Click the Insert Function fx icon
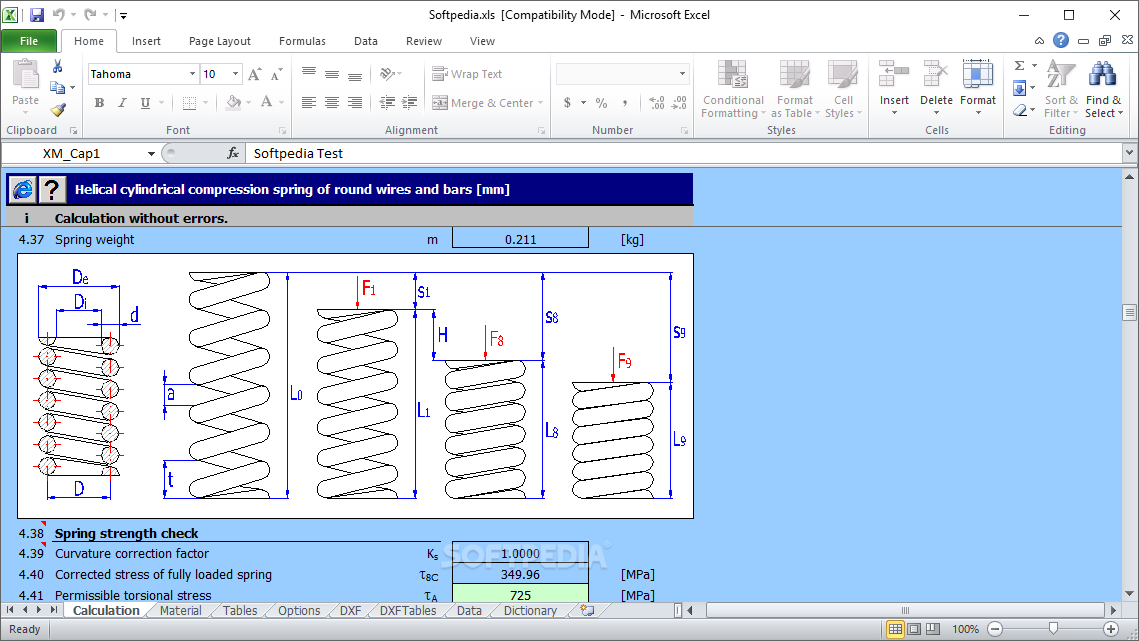Image resolution: width=1139 pixels, height=641 pixels. pyautogui.click(x=233, y=153)
